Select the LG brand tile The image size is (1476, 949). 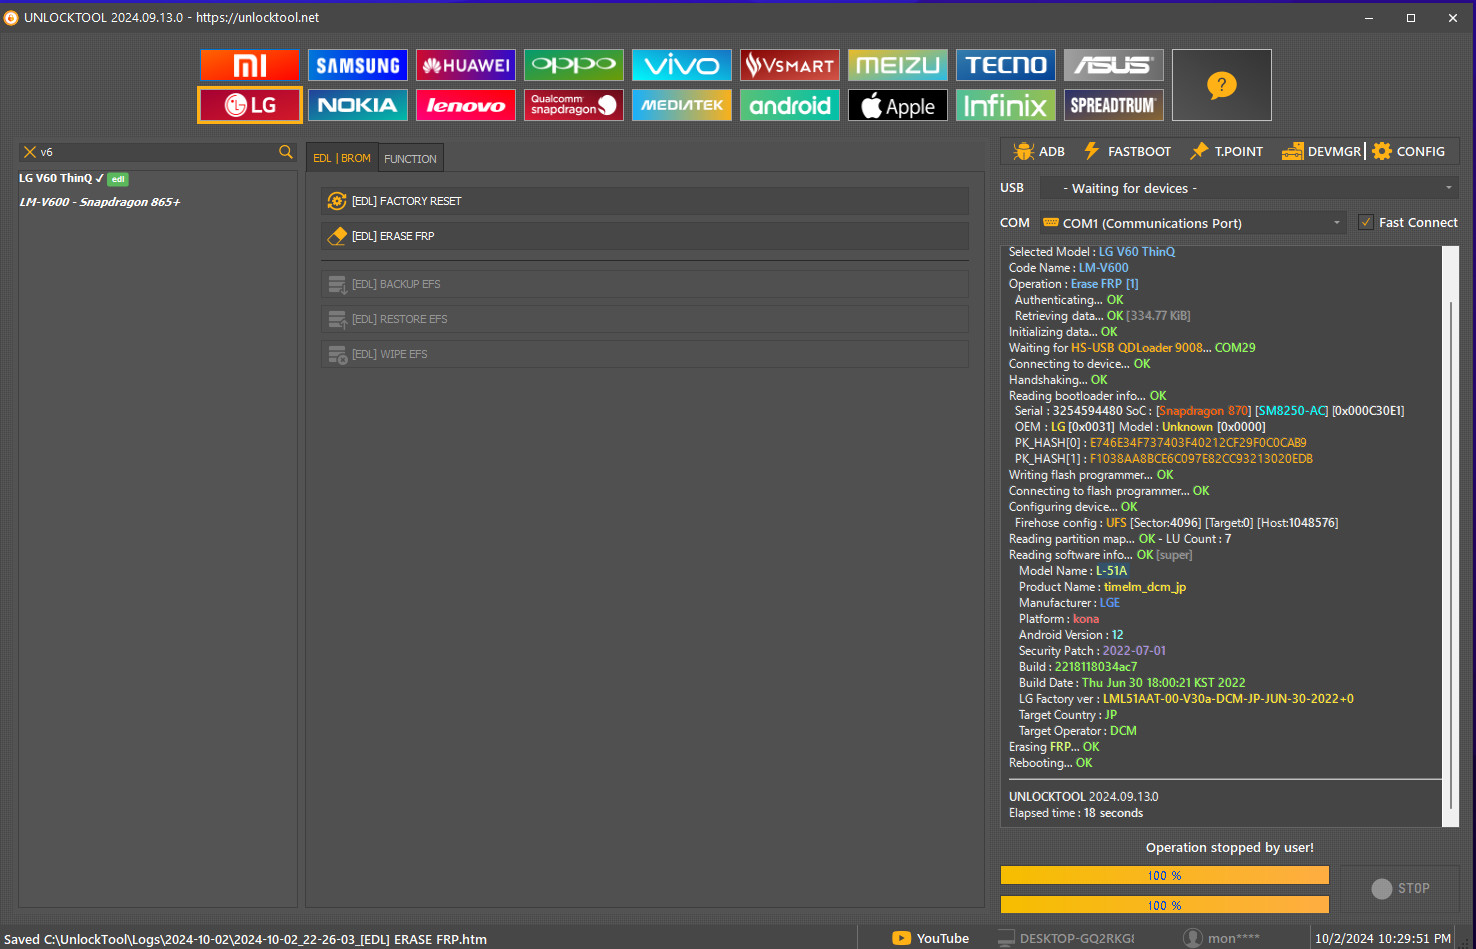click(250, 105)
